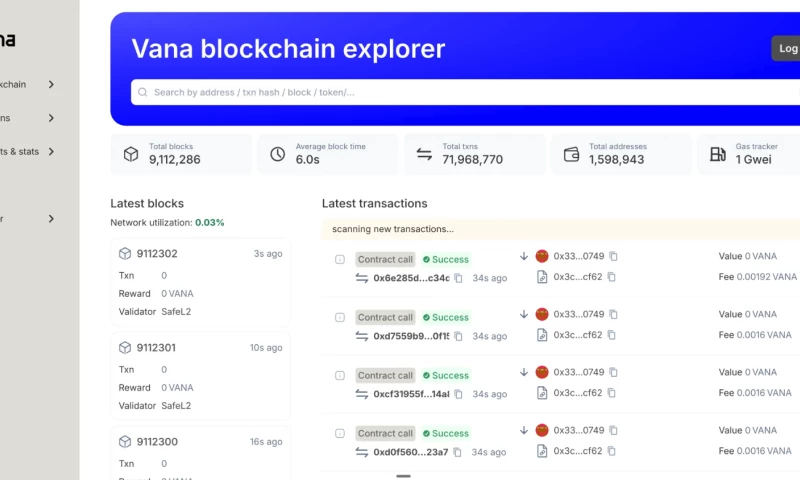Click the cube icon of block 9112302
Viewport: 800px width, 480px height.
click(x=125, y=254)
